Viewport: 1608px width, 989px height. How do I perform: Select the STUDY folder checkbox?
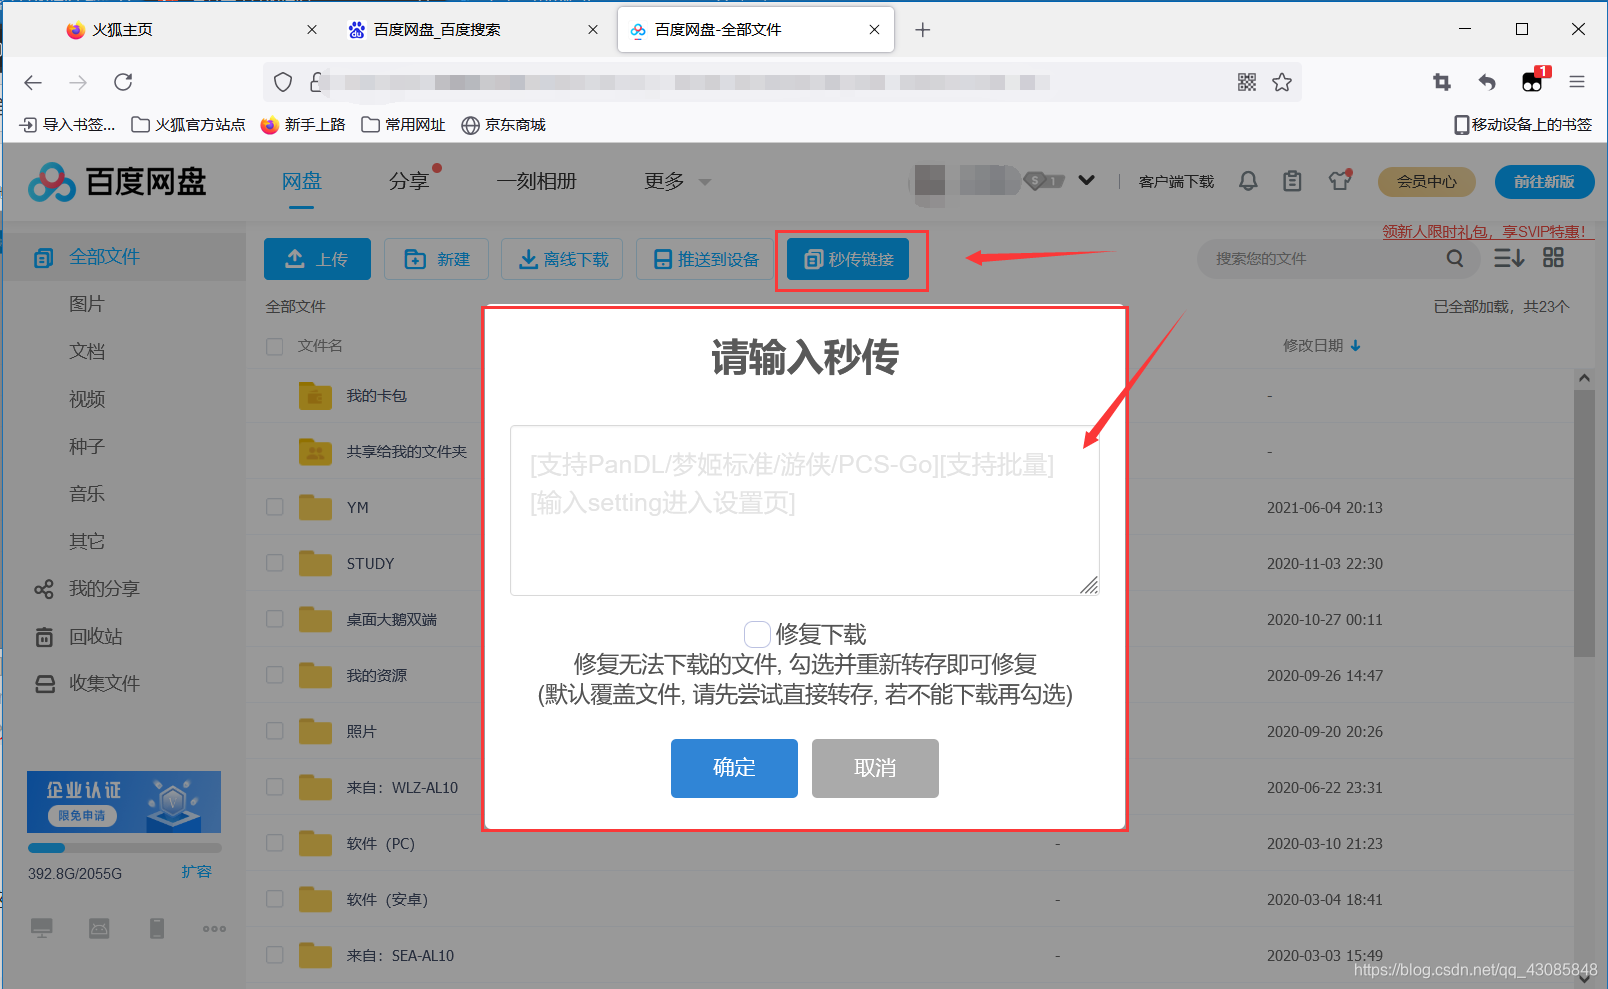click(x=274, y=563)
